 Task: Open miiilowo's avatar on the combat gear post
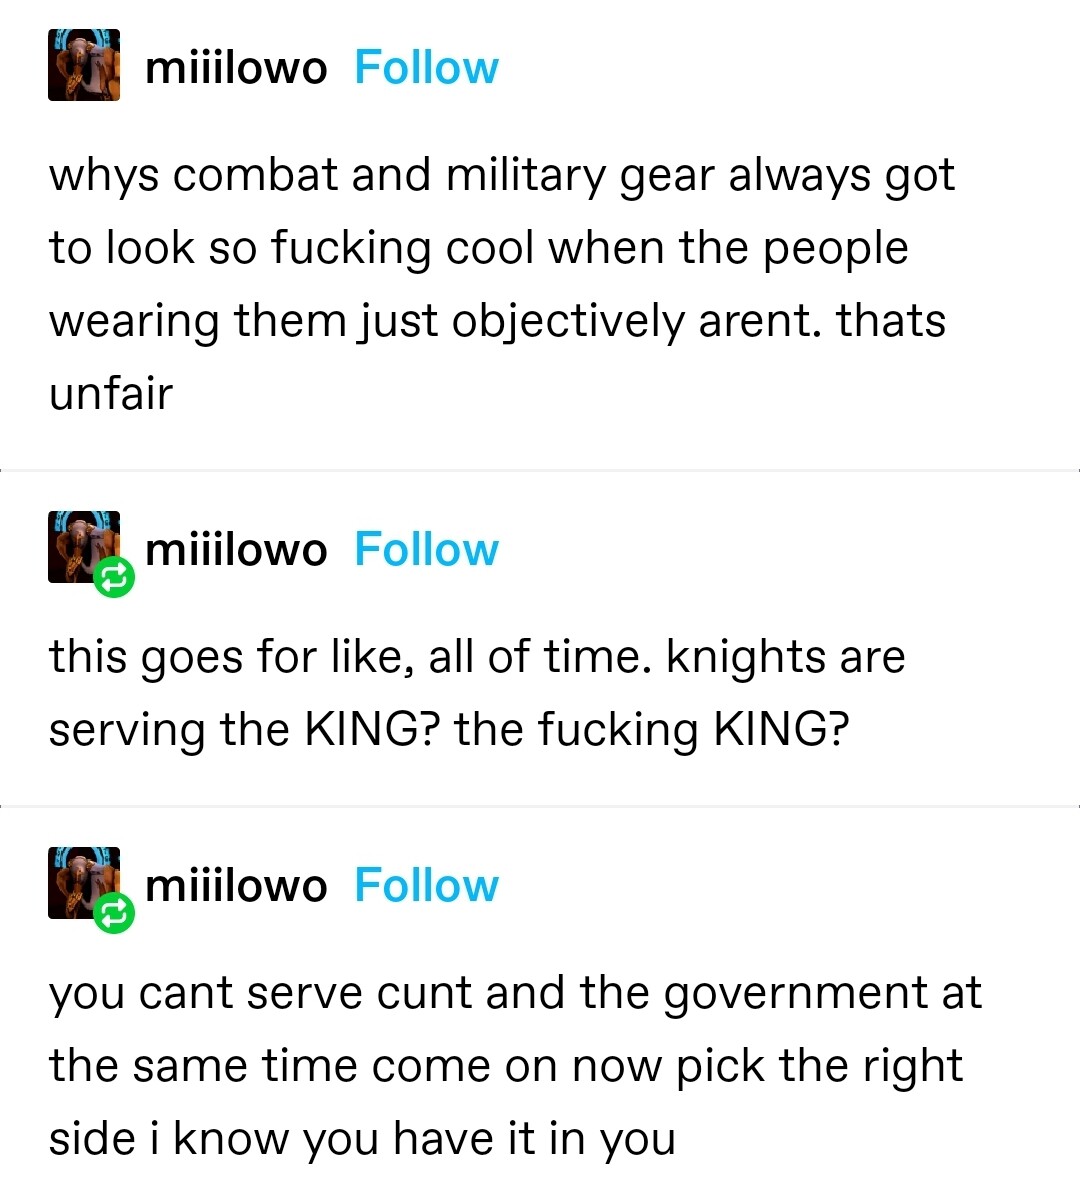pyautogui.click(x=84, y=65)
